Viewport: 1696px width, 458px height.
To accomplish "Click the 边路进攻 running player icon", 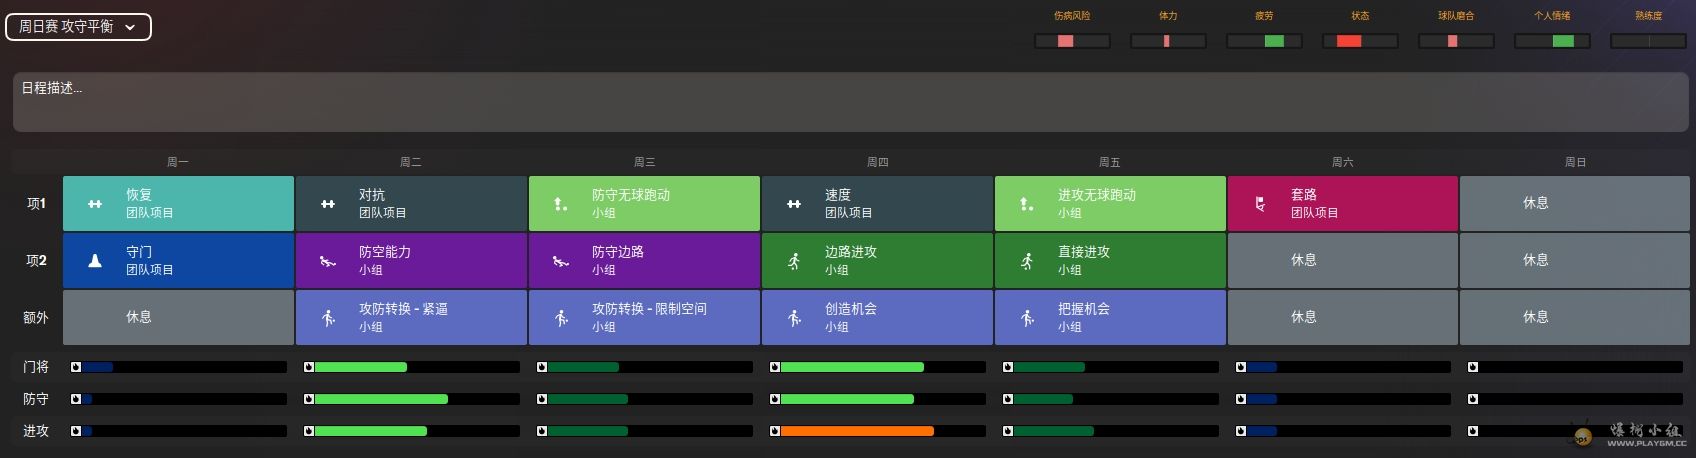I will [x=794, y=261].
